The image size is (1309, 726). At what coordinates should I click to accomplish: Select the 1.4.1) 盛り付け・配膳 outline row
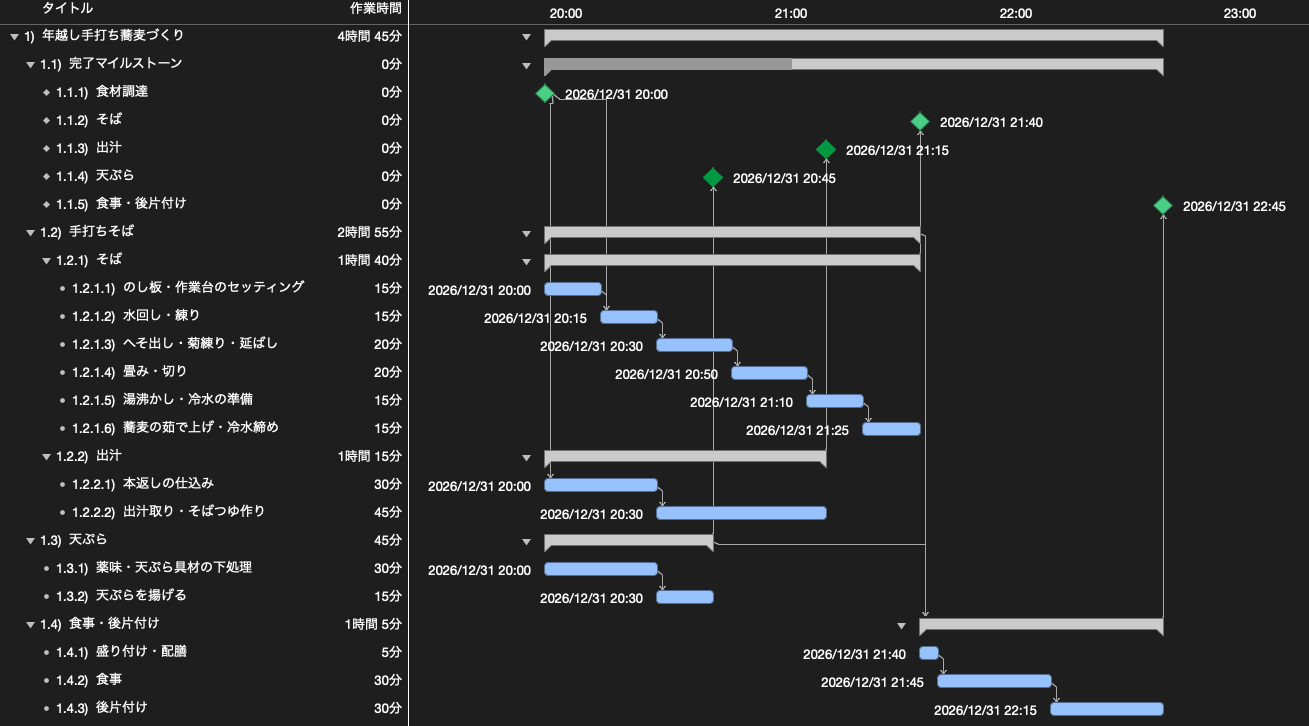pyautogui.click(x=204, y=652)
